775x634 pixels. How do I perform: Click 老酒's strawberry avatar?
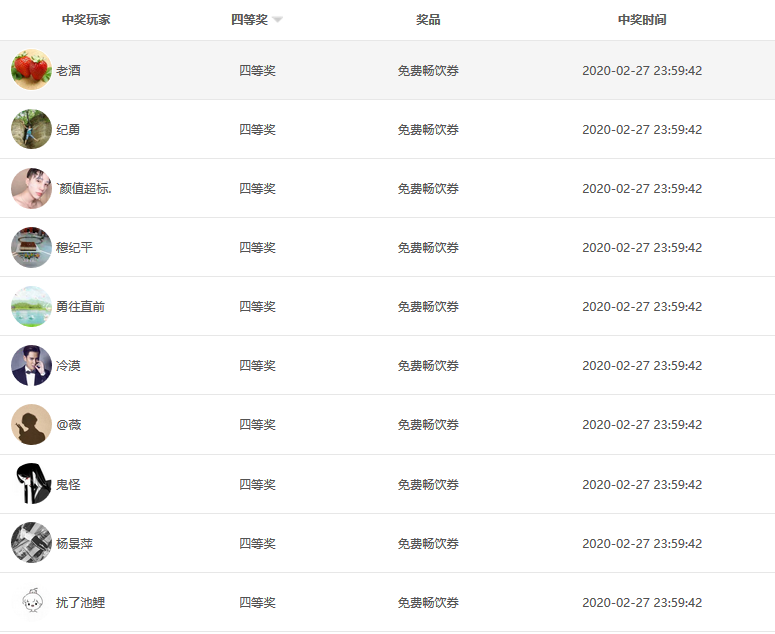point(31,70)
